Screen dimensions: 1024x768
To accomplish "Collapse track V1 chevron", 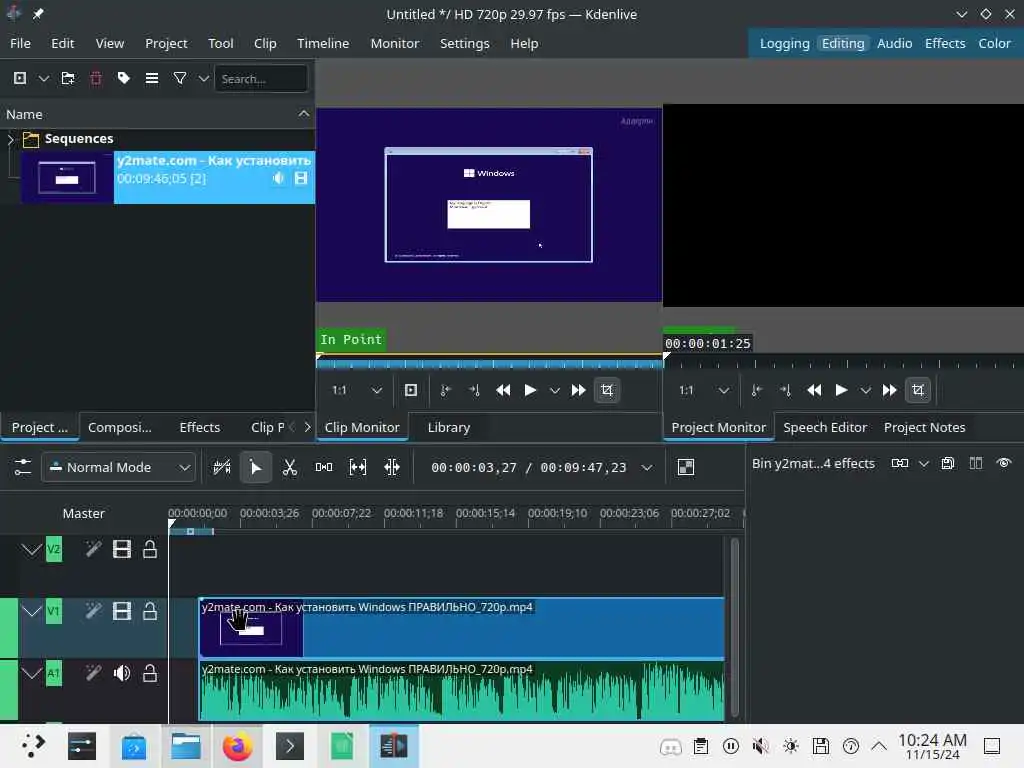I will tap(31, 611).
